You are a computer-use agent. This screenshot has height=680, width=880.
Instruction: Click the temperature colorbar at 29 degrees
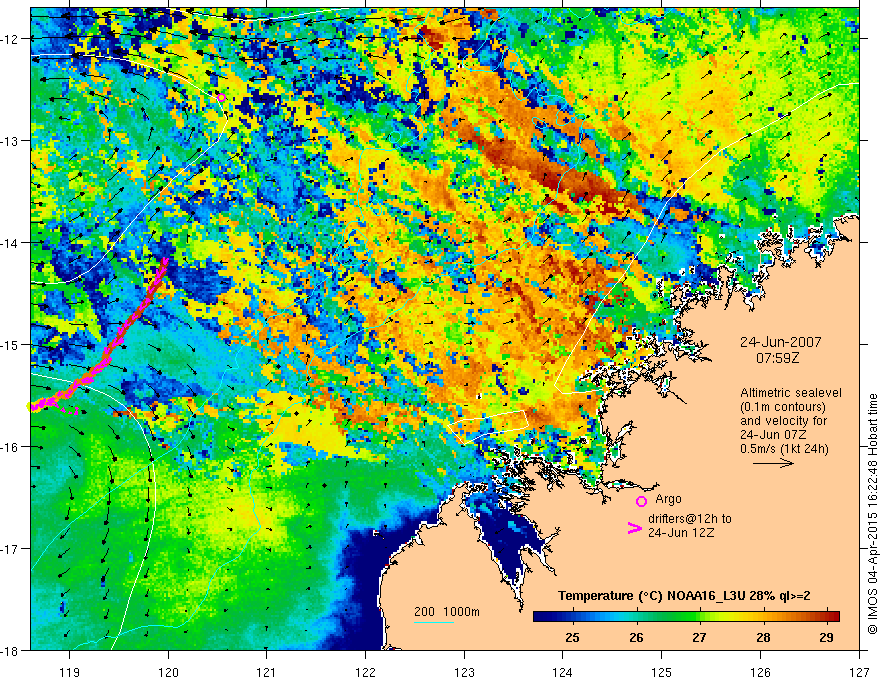tap(826, 616)
